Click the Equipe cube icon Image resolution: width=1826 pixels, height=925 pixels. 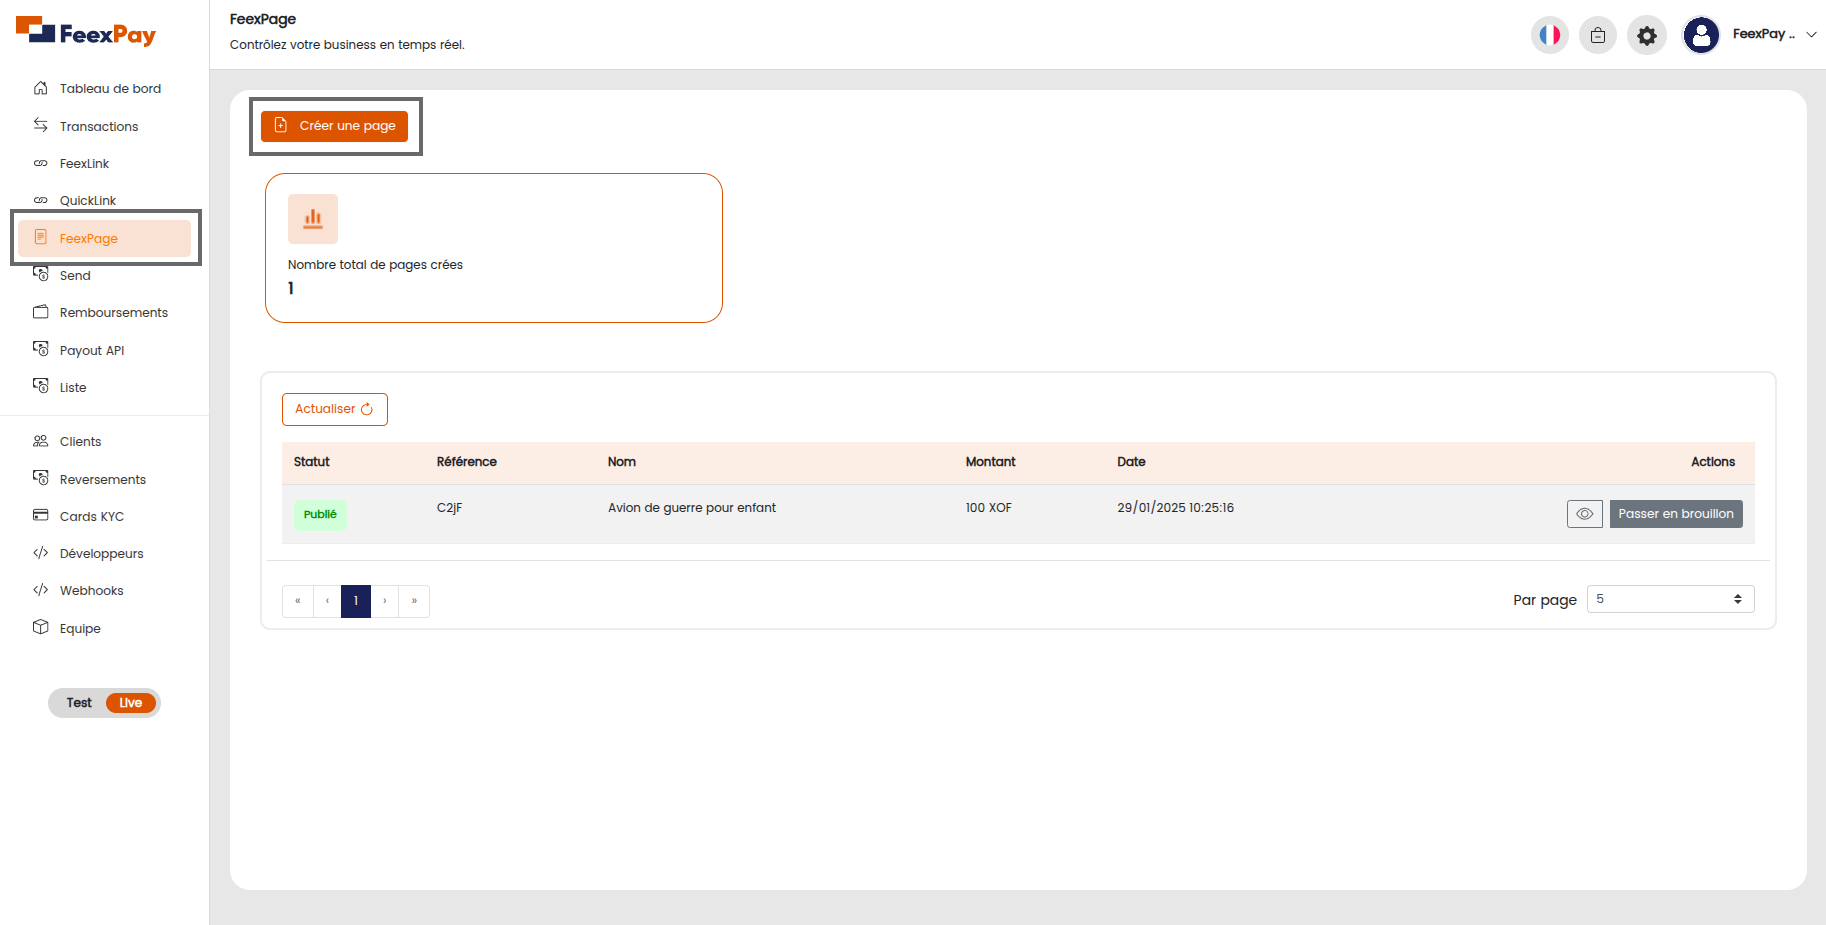(x=41, y=627)
